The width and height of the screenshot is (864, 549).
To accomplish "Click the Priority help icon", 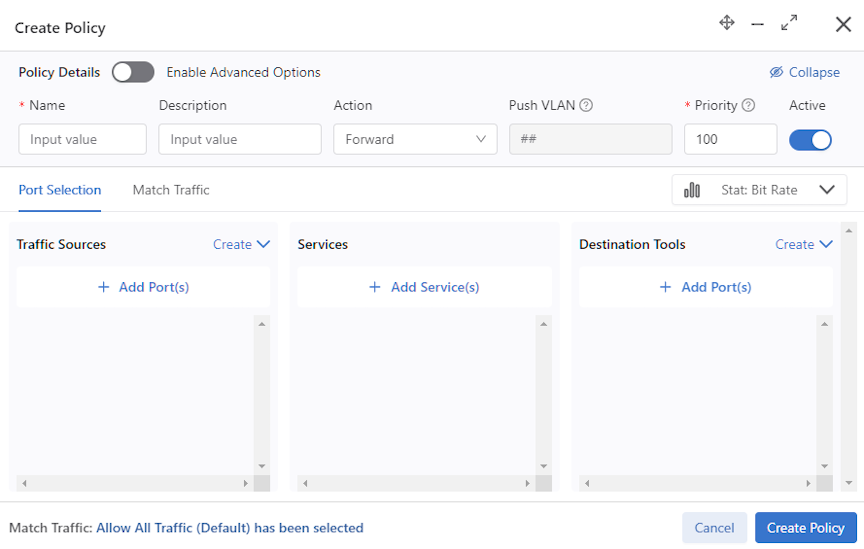I will pos(748,105).
